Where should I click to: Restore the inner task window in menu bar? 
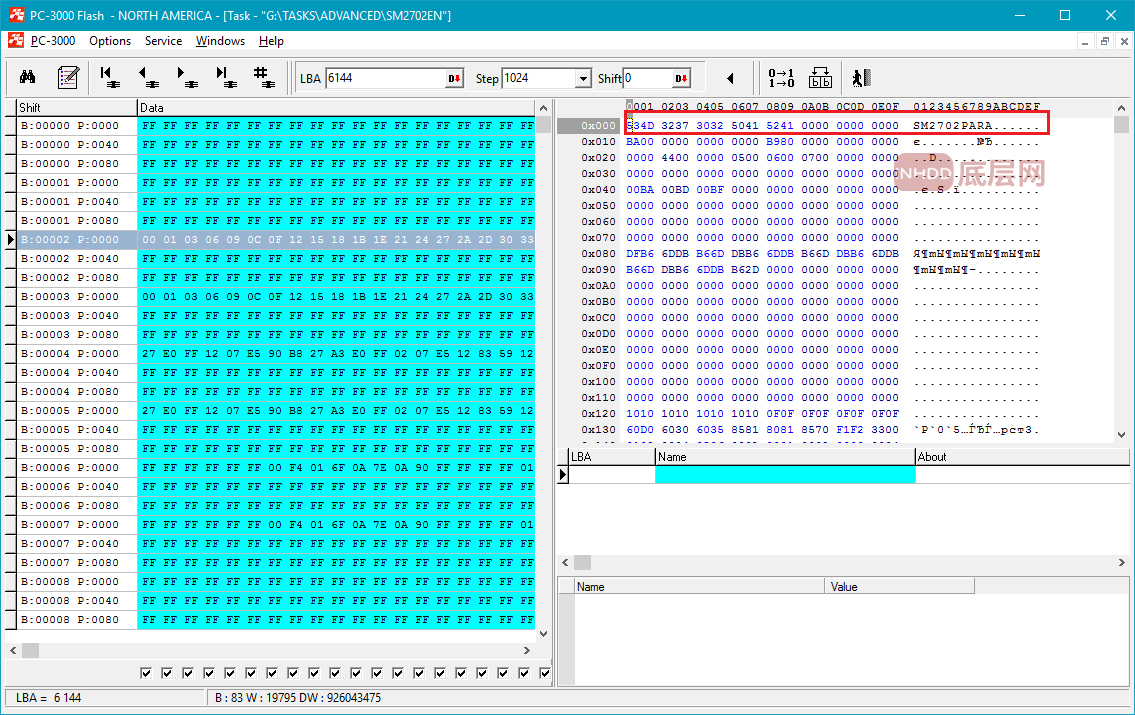1105,41
